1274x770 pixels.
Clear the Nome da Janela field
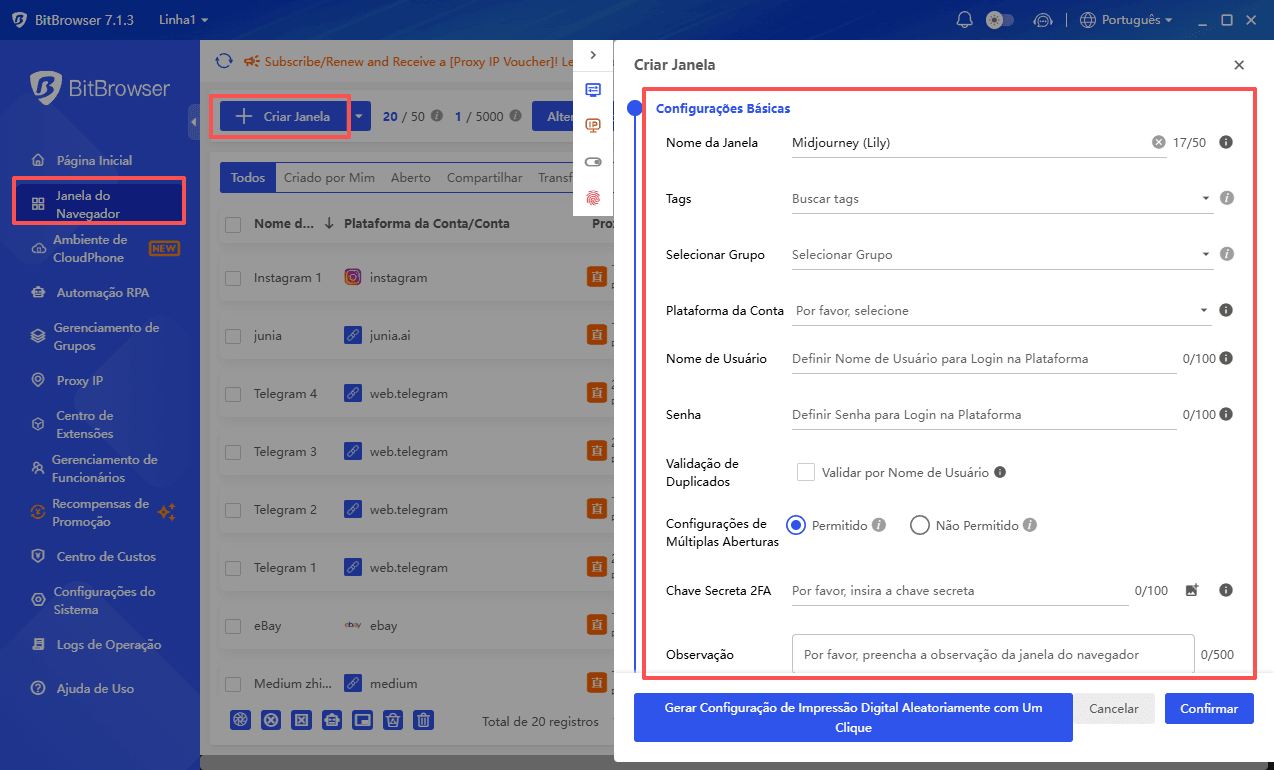pyautogui.click(x=1159, y=142)
